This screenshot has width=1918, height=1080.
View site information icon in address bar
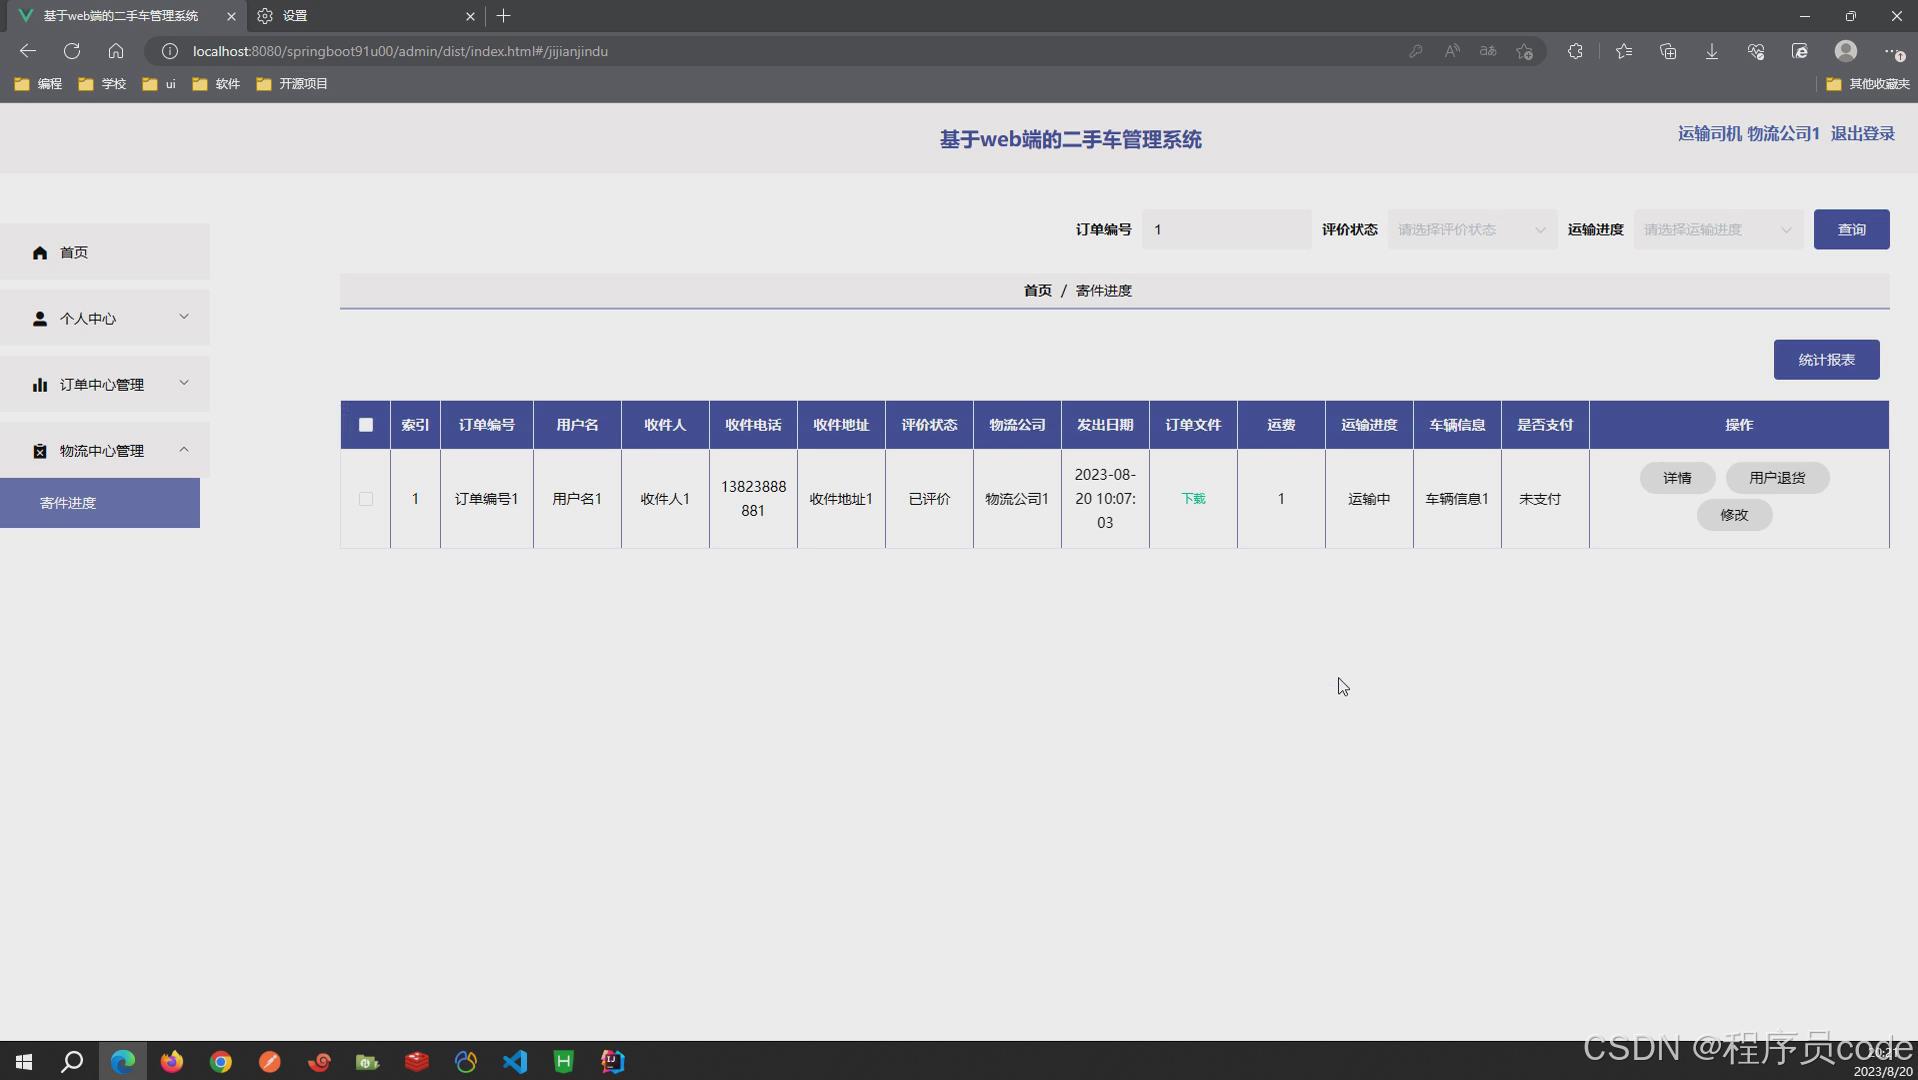click(170, 51)
